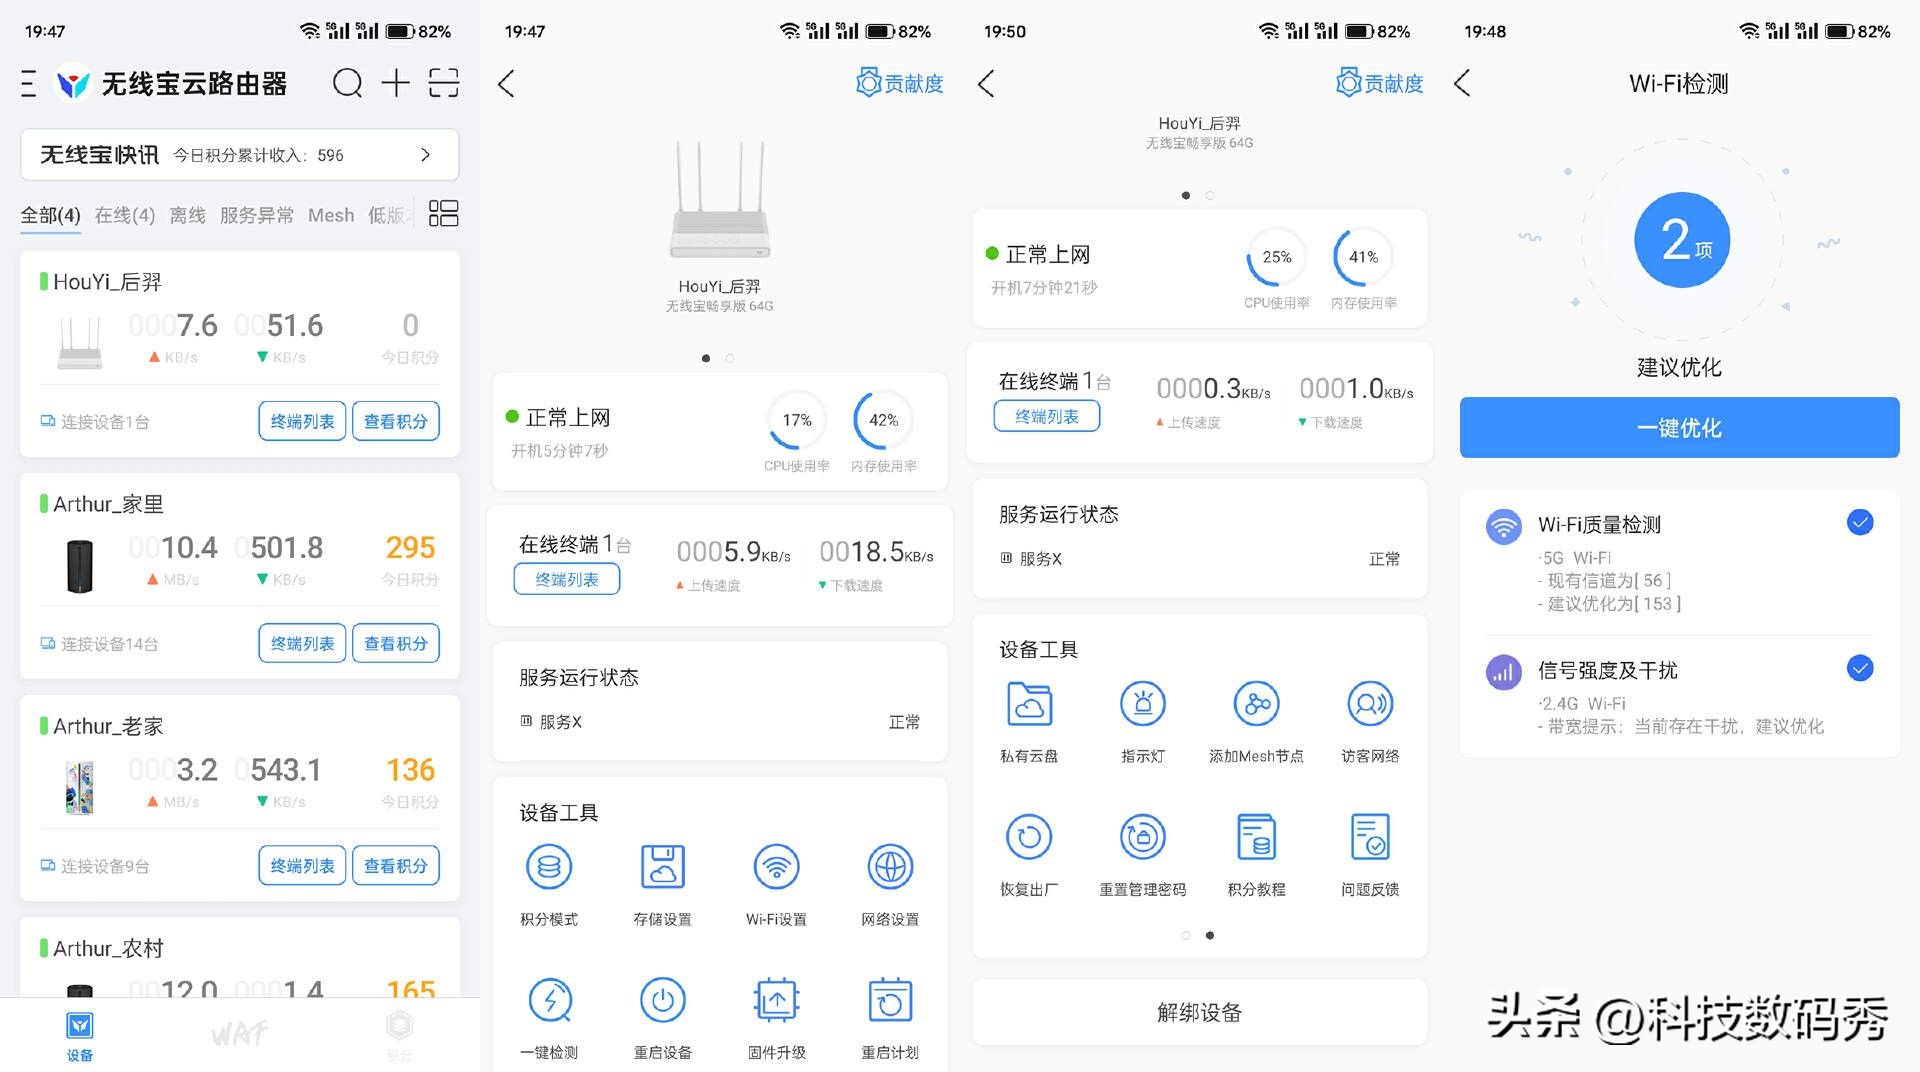
Task: Tap the 2项 detection result circle
Action: [1682, 240]
